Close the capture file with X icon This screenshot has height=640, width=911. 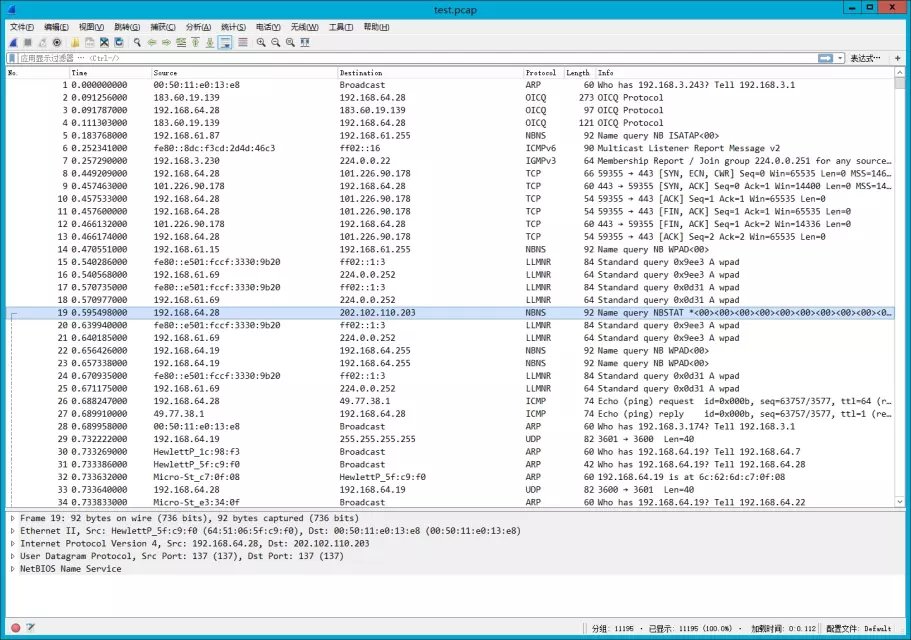point(104,42)
